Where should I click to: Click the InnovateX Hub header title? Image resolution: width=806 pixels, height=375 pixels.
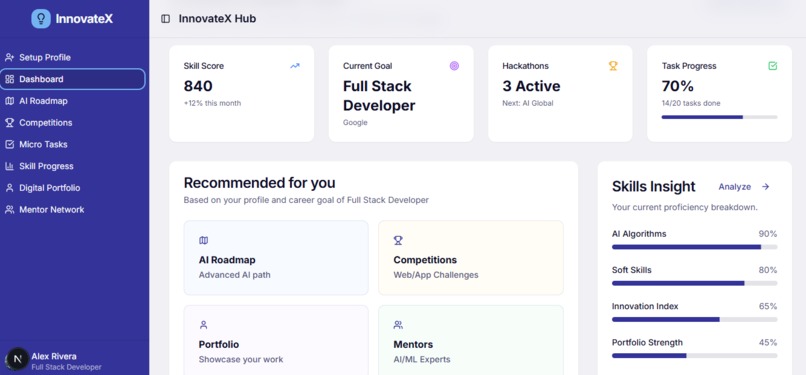(217, 19)
